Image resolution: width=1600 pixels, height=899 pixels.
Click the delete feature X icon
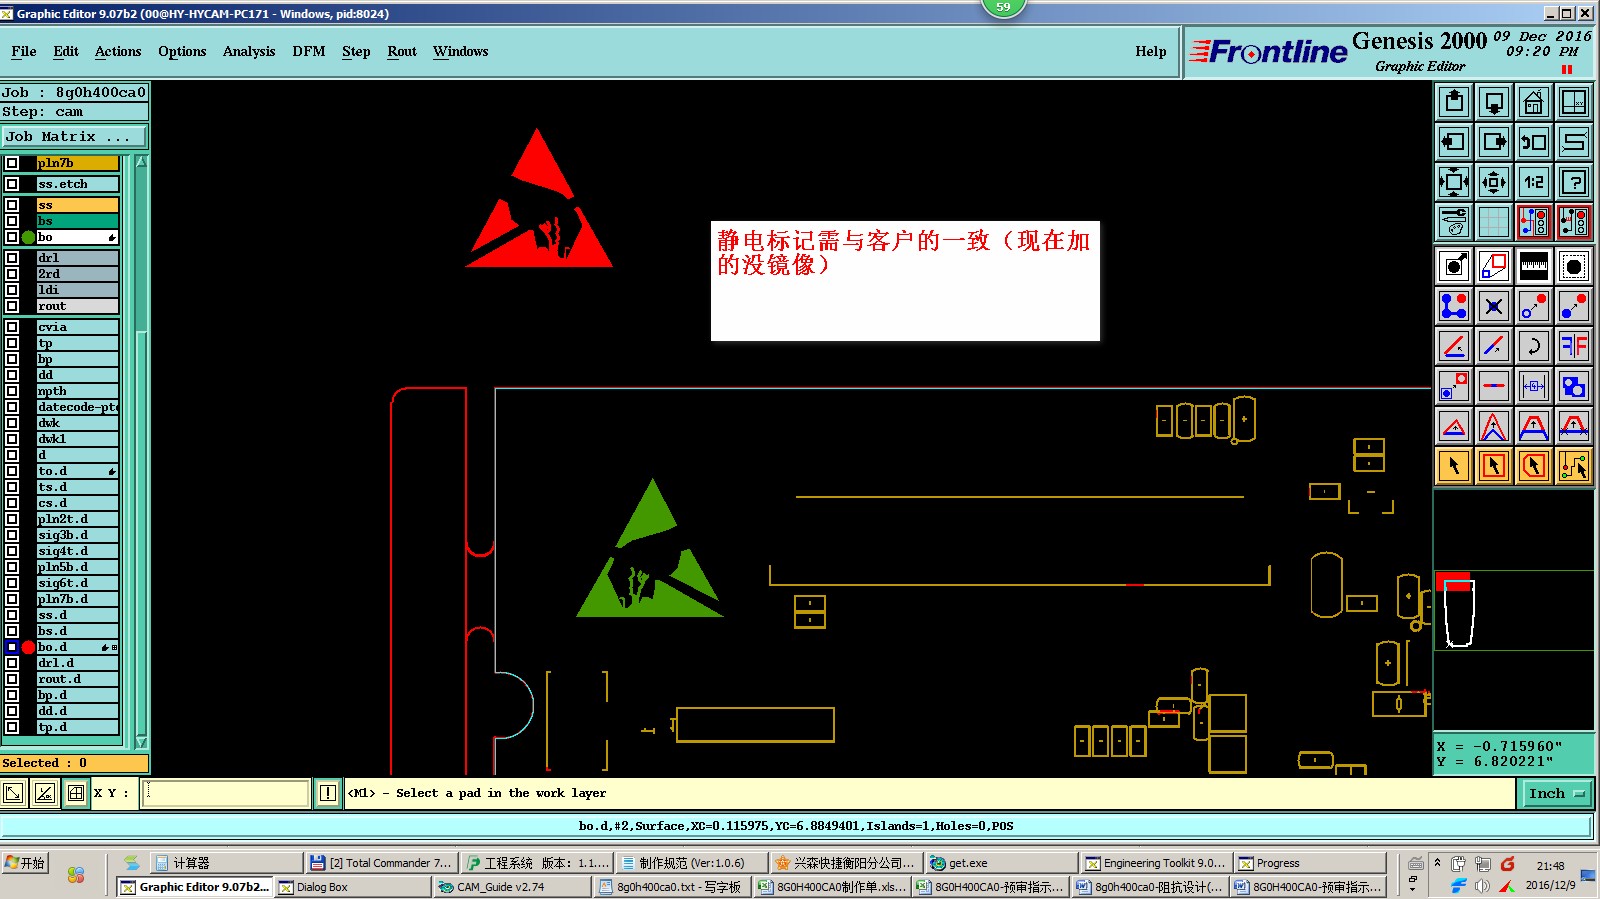1494,306
